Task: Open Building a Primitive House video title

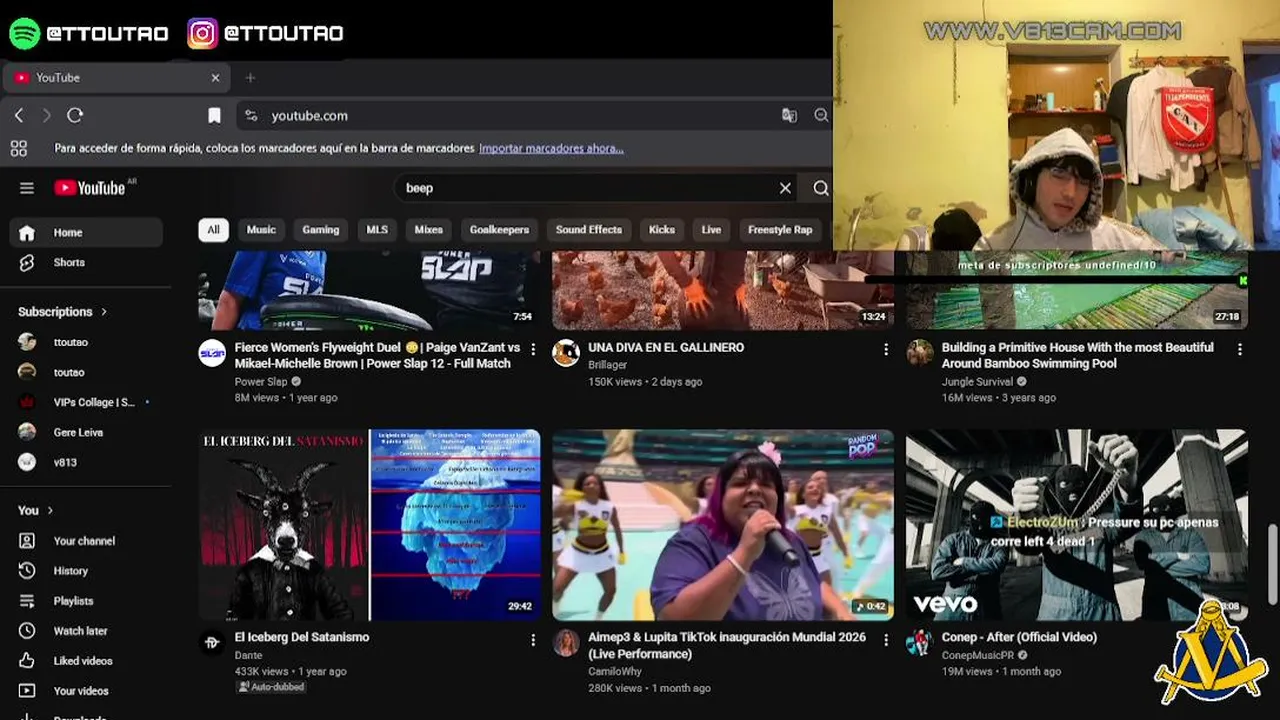Action: click(x=1078, y=355)
